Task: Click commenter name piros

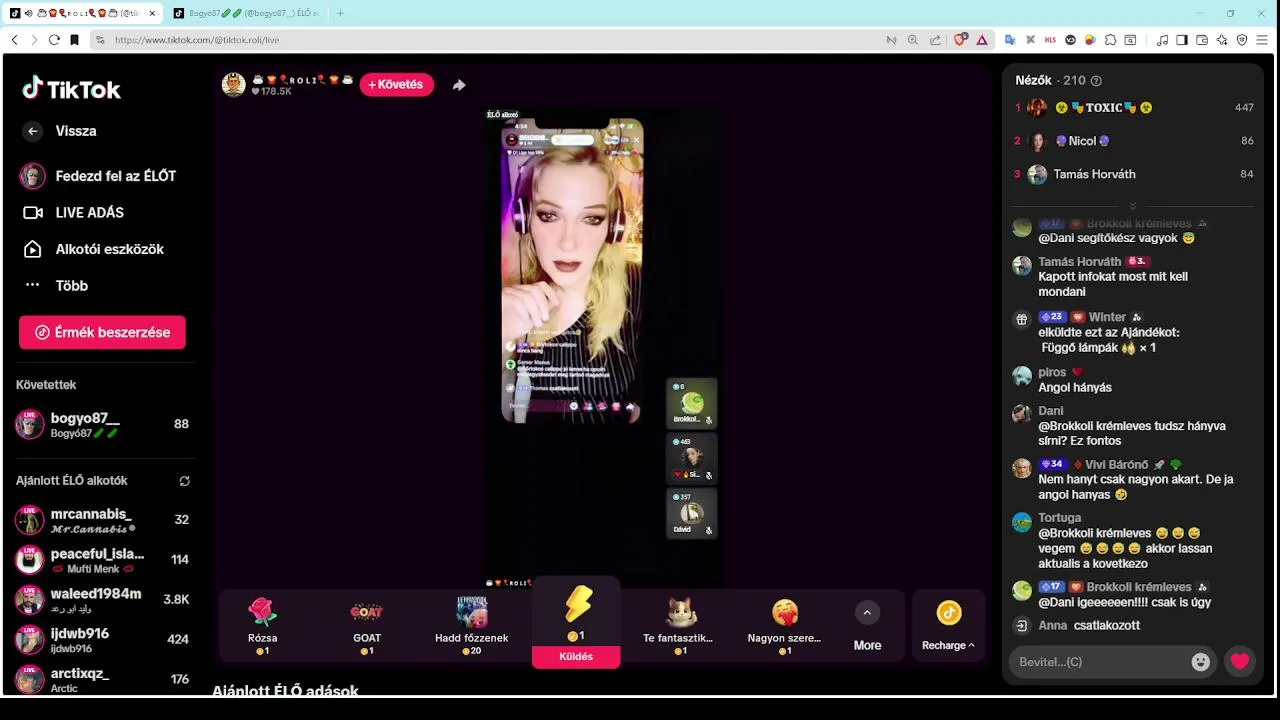Action: [x=1052, y=372]
